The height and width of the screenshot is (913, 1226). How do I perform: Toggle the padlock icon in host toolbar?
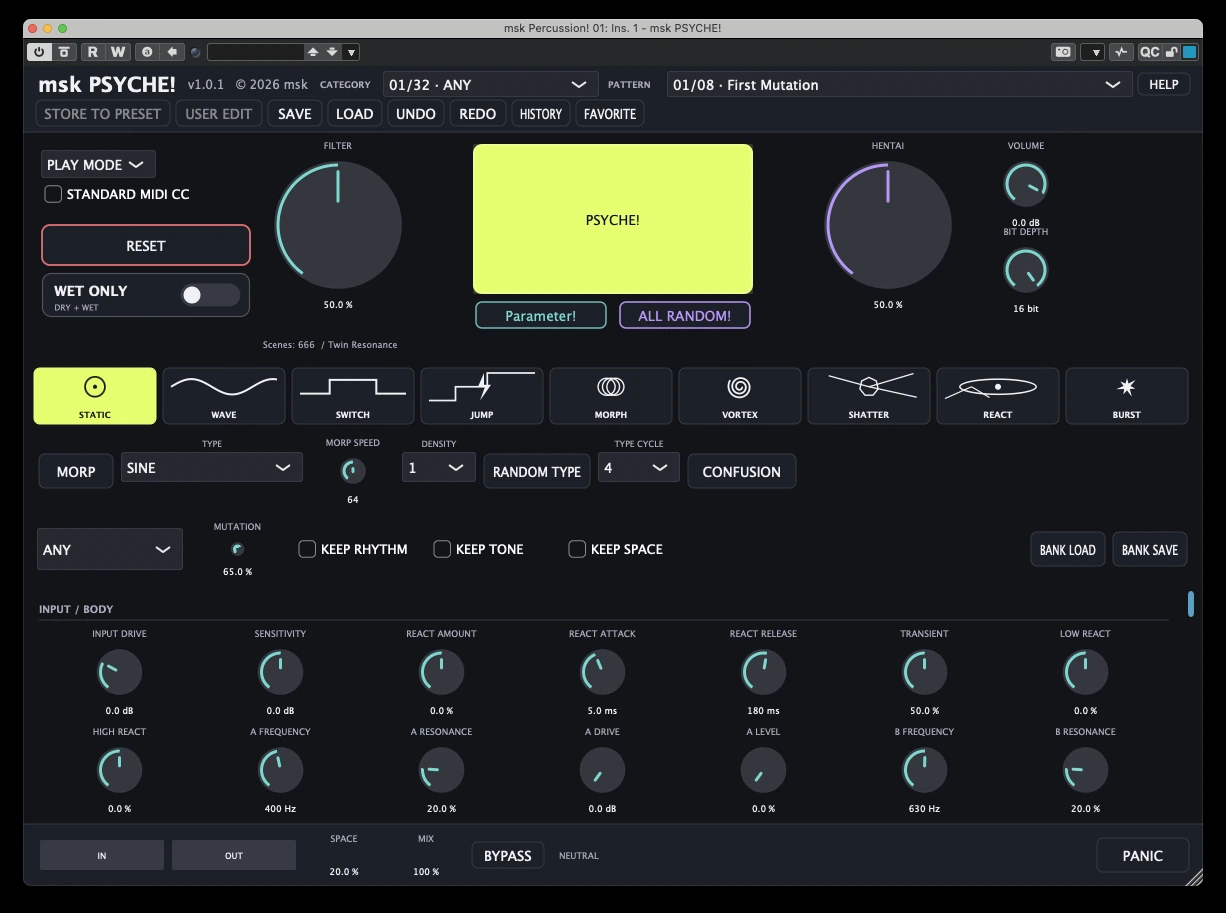(x=1171, y=52)
